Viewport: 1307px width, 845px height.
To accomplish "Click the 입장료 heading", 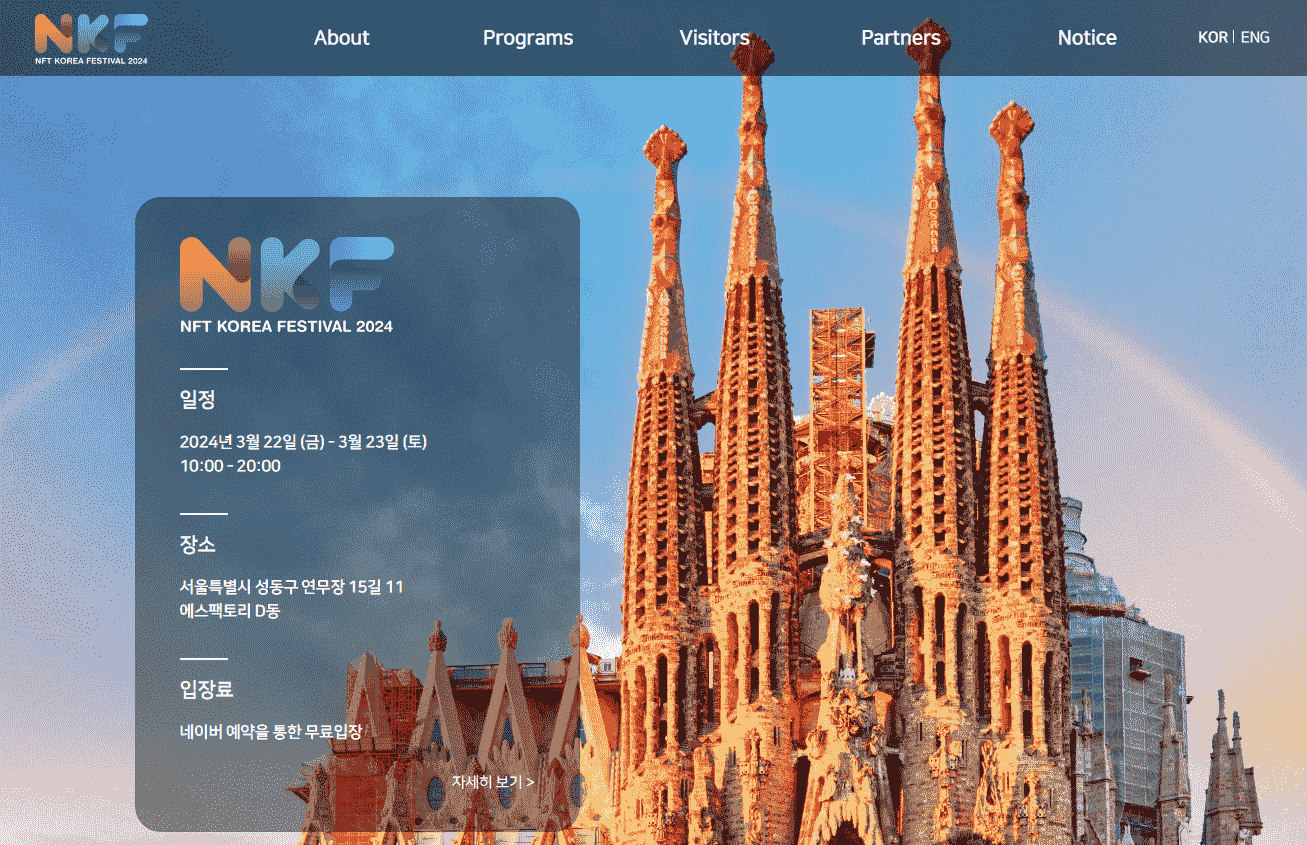I will 206,689.
